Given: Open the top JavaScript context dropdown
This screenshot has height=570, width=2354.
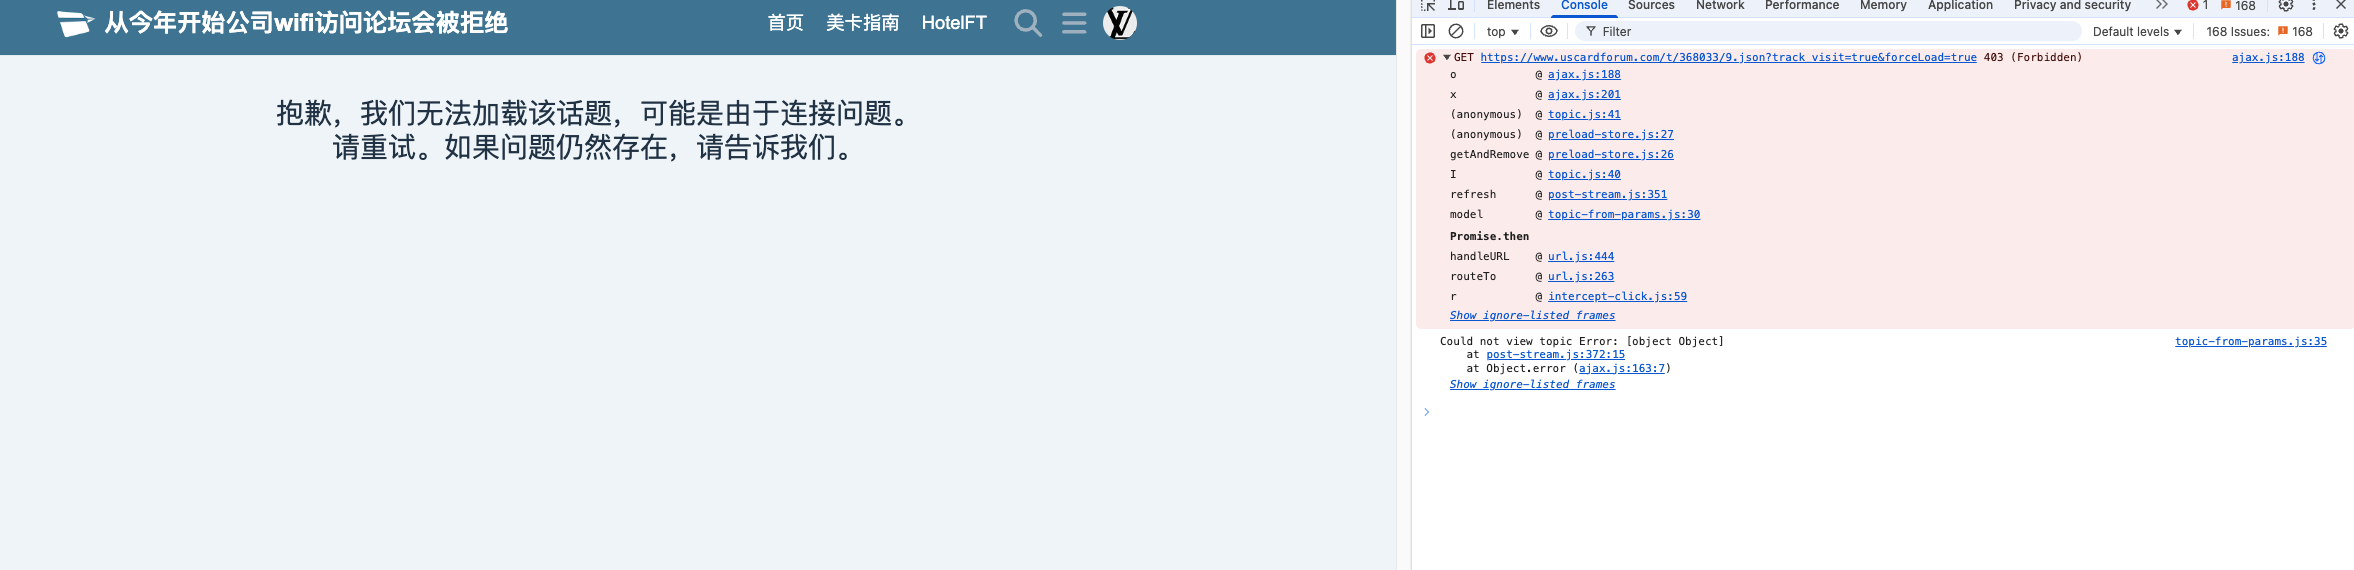Looking at the screenshot, I should [1502, 32].
